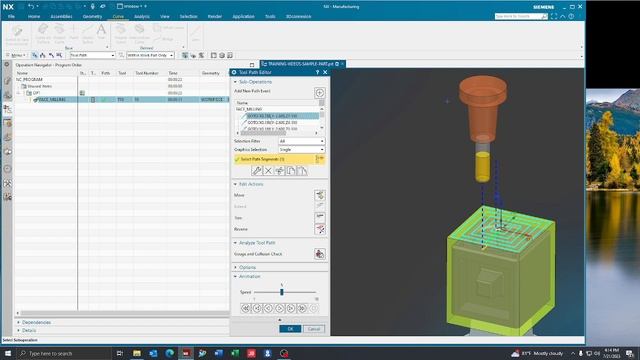This screenshot has height=360, width=640.
Task: Click the gear settings icon atop the resource bar
Action: click(x=7, y=64)
